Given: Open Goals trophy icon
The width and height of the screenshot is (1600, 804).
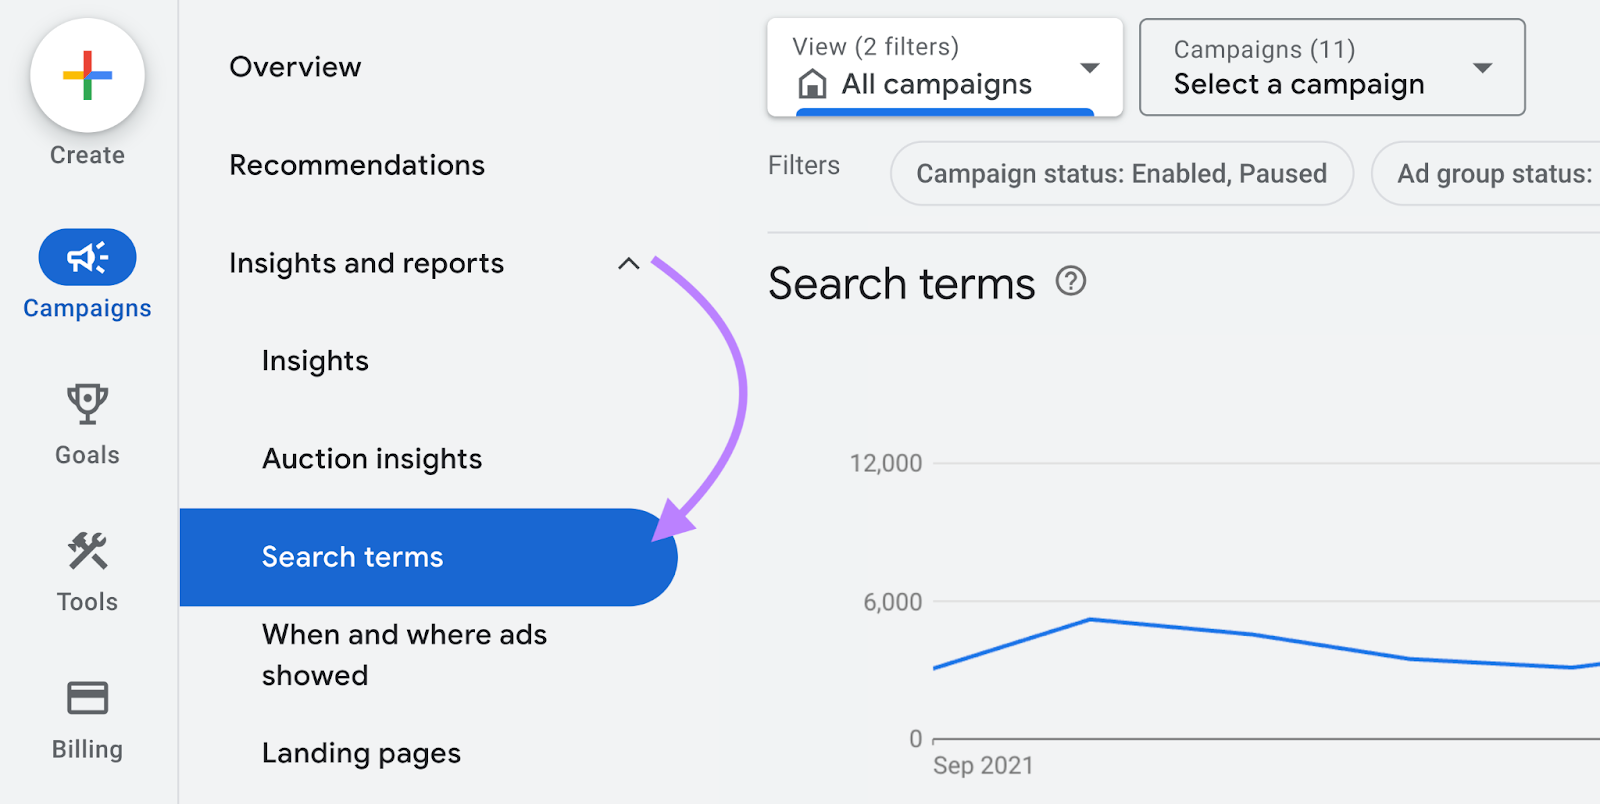Looking at the screenshot, I should coord(87,403).
